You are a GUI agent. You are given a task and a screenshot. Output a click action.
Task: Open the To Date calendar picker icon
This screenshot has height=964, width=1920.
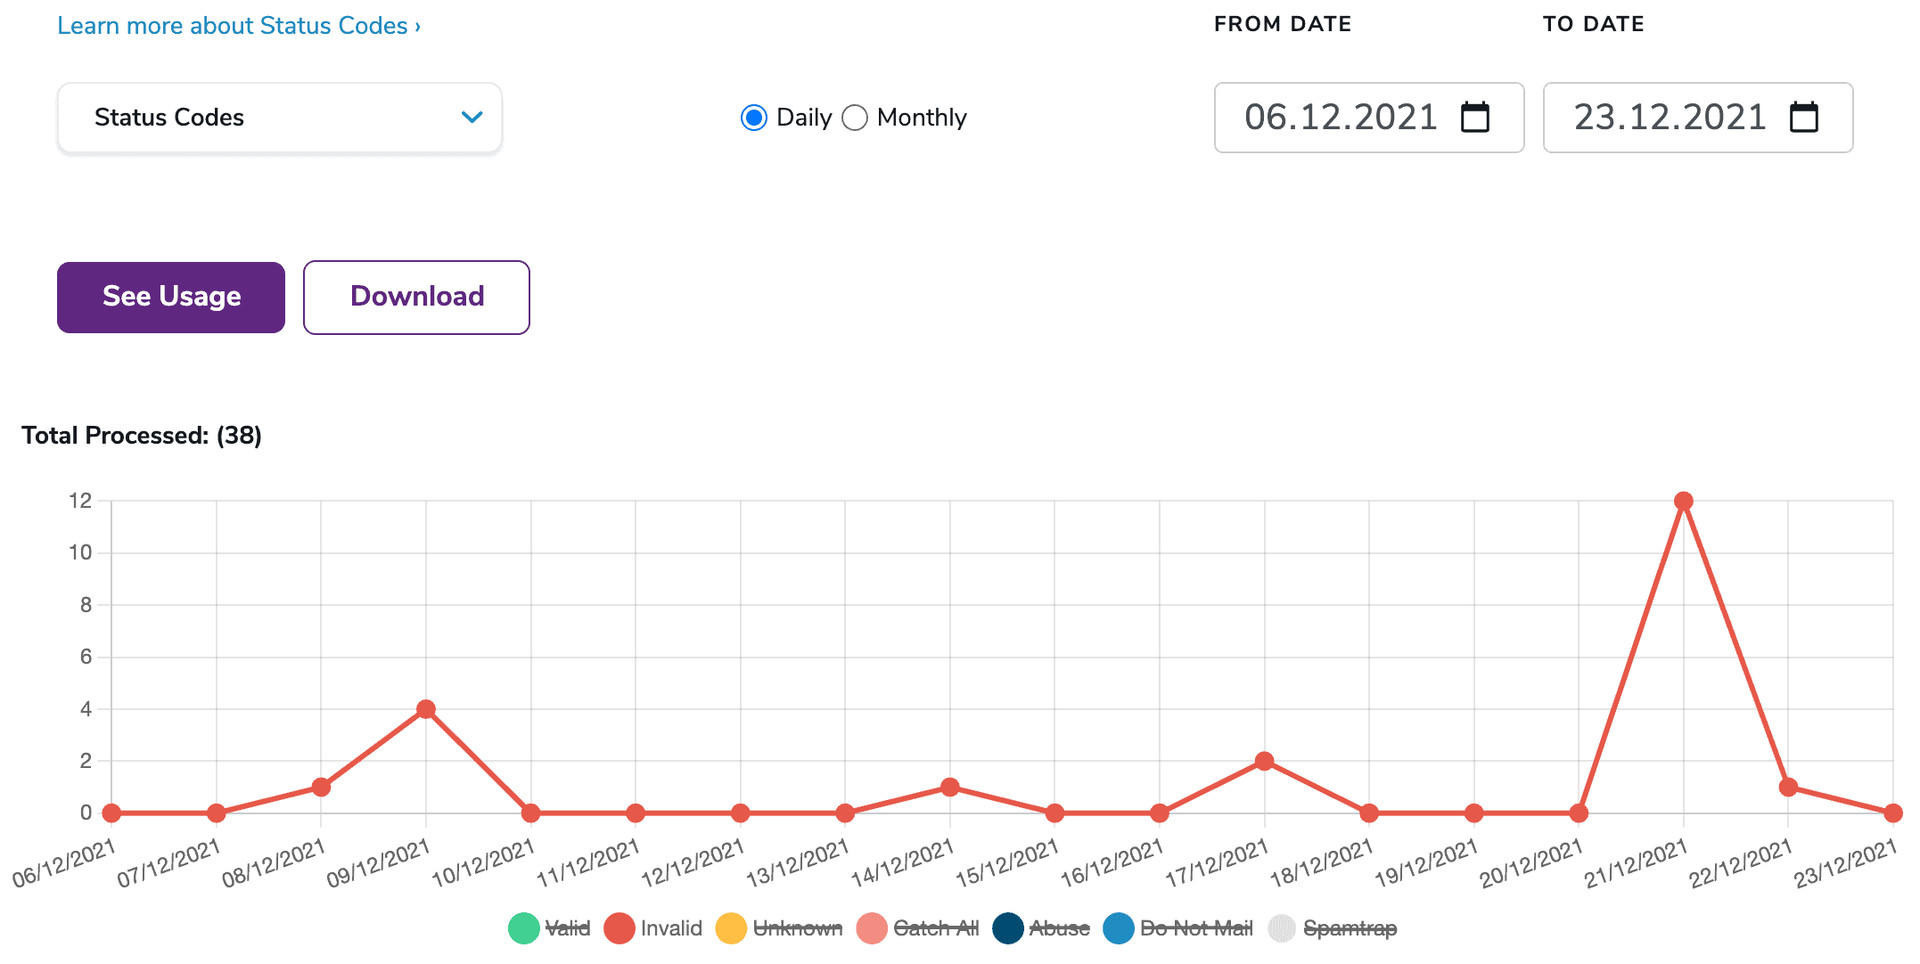click(1804, 117)
